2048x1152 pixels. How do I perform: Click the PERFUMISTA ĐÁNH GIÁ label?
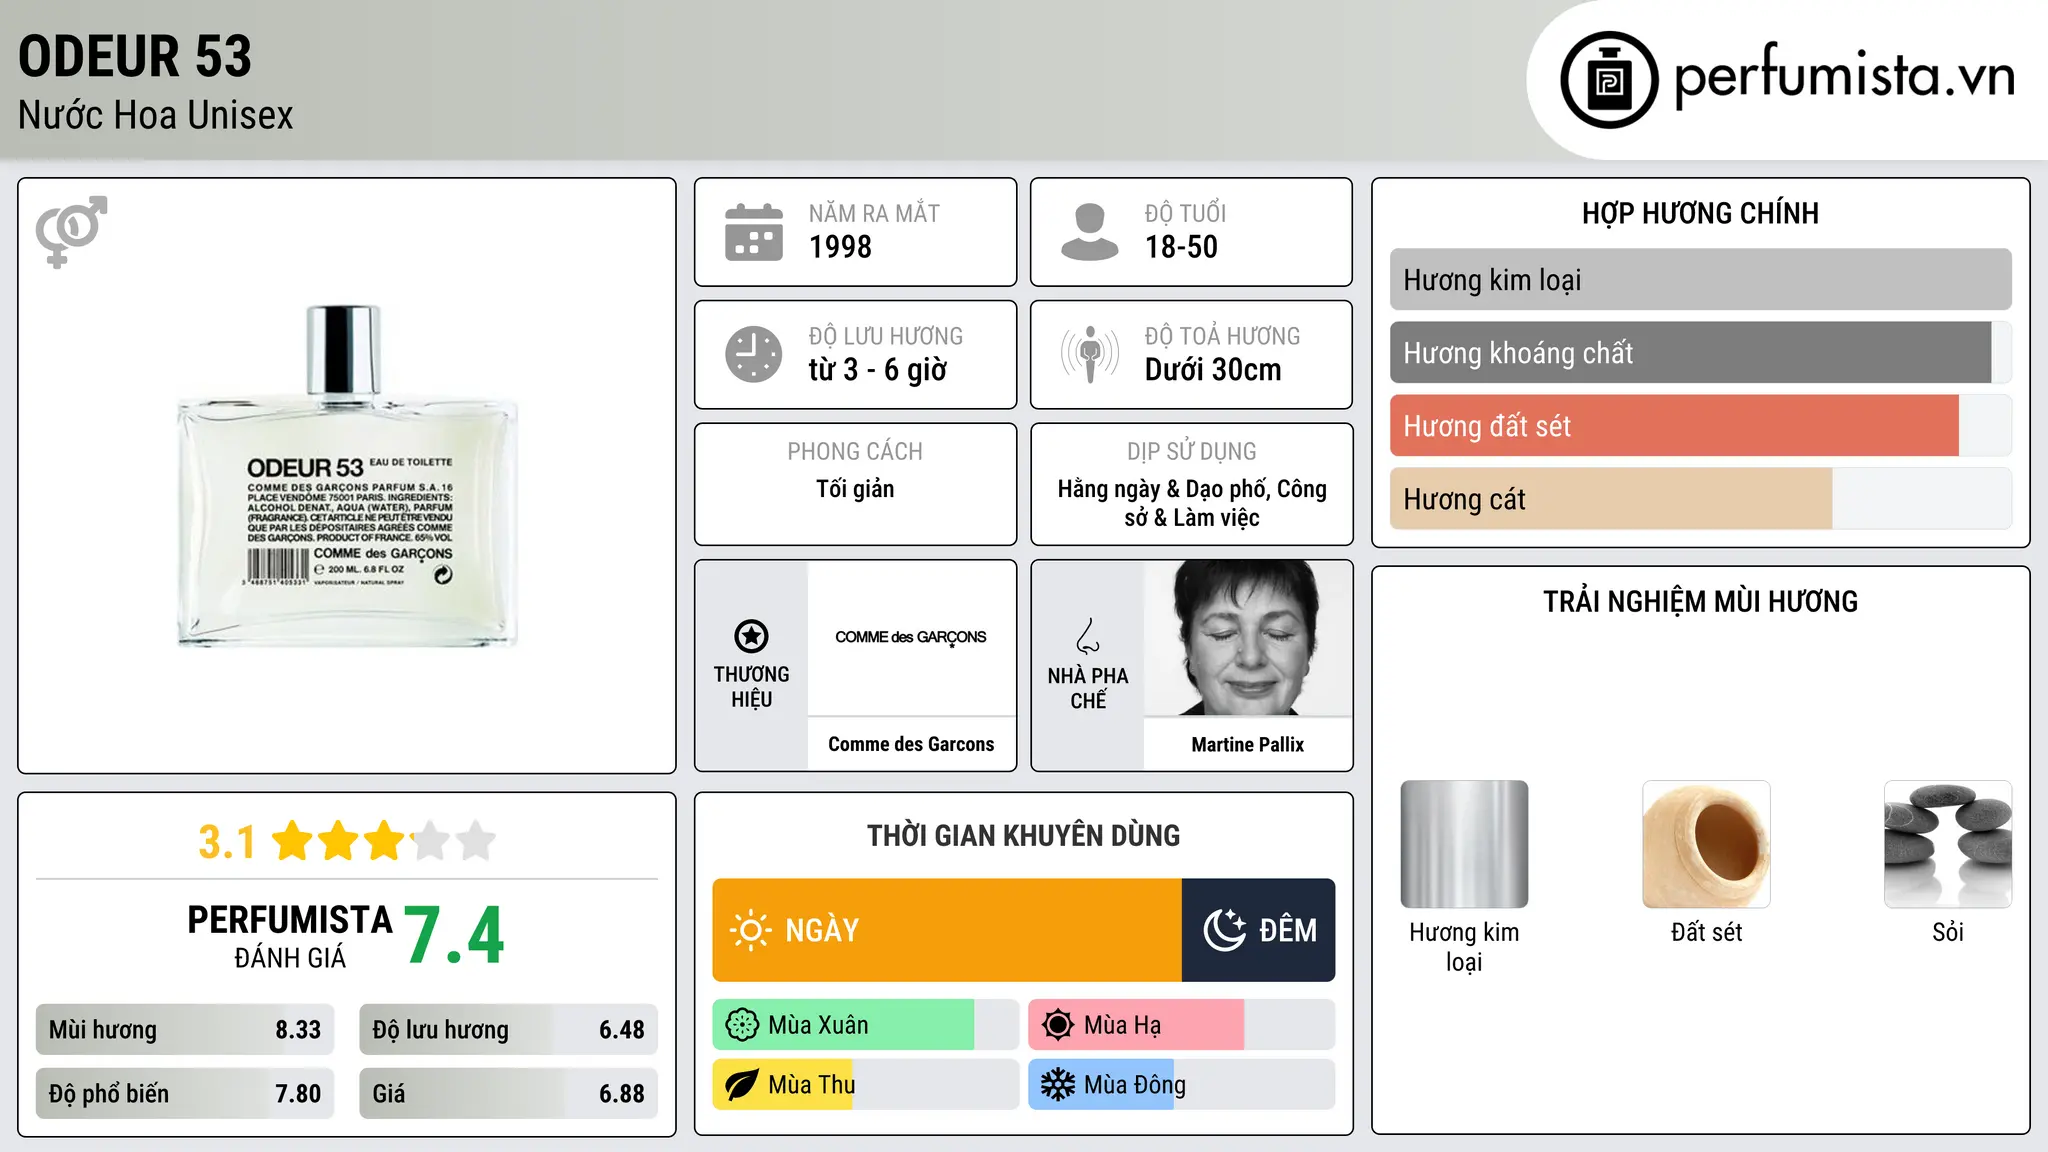[x=290, y=936]
